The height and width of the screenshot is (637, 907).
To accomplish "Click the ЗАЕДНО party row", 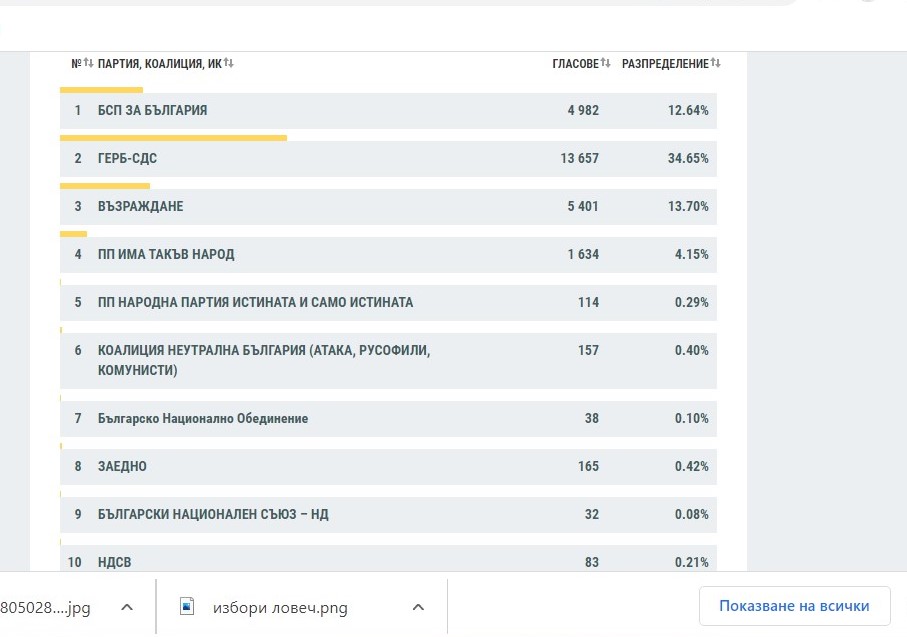I will (122, 467).
